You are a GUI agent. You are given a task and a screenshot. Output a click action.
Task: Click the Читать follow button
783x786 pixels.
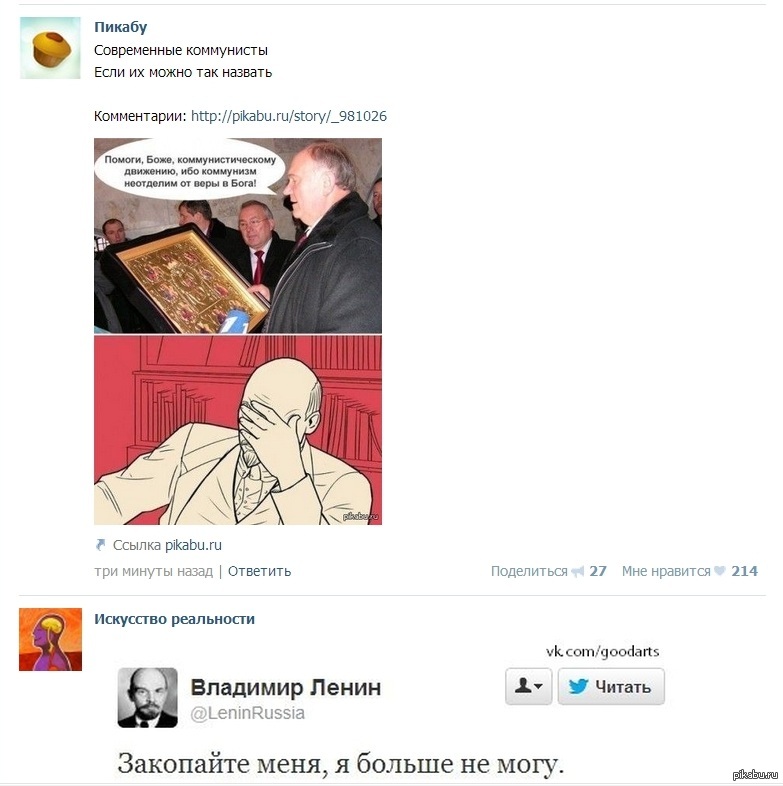pyautogui.click(x=611, y=686)
